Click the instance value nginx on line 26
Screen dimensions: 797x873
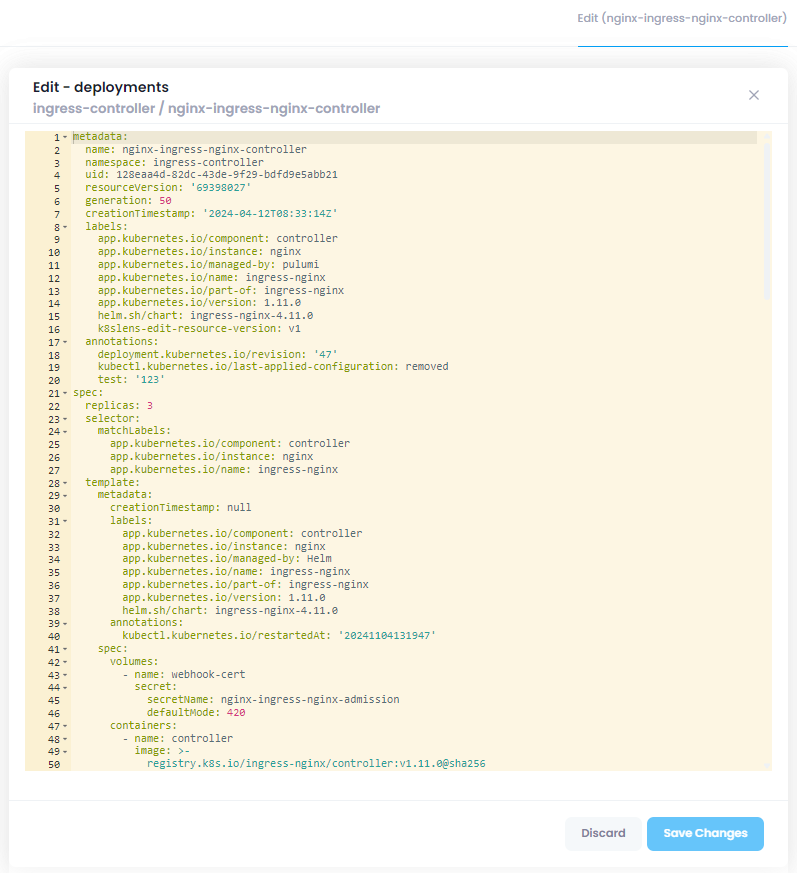(x=297, y=457)
